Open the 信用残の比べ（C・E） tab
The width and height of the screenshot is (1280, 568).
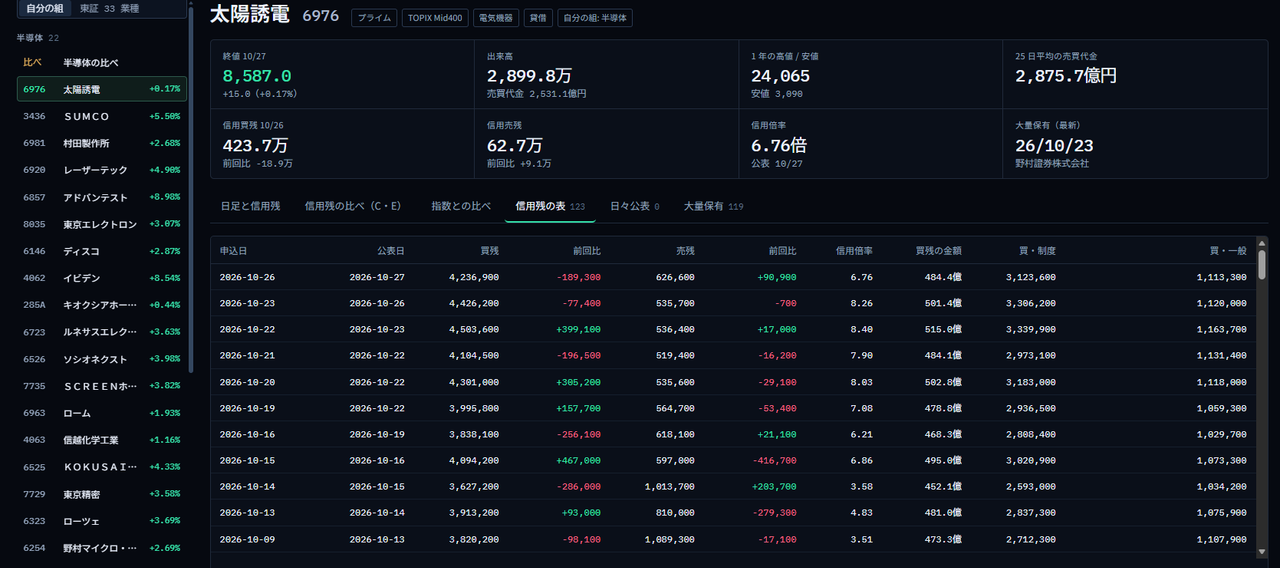coord(353,206)
